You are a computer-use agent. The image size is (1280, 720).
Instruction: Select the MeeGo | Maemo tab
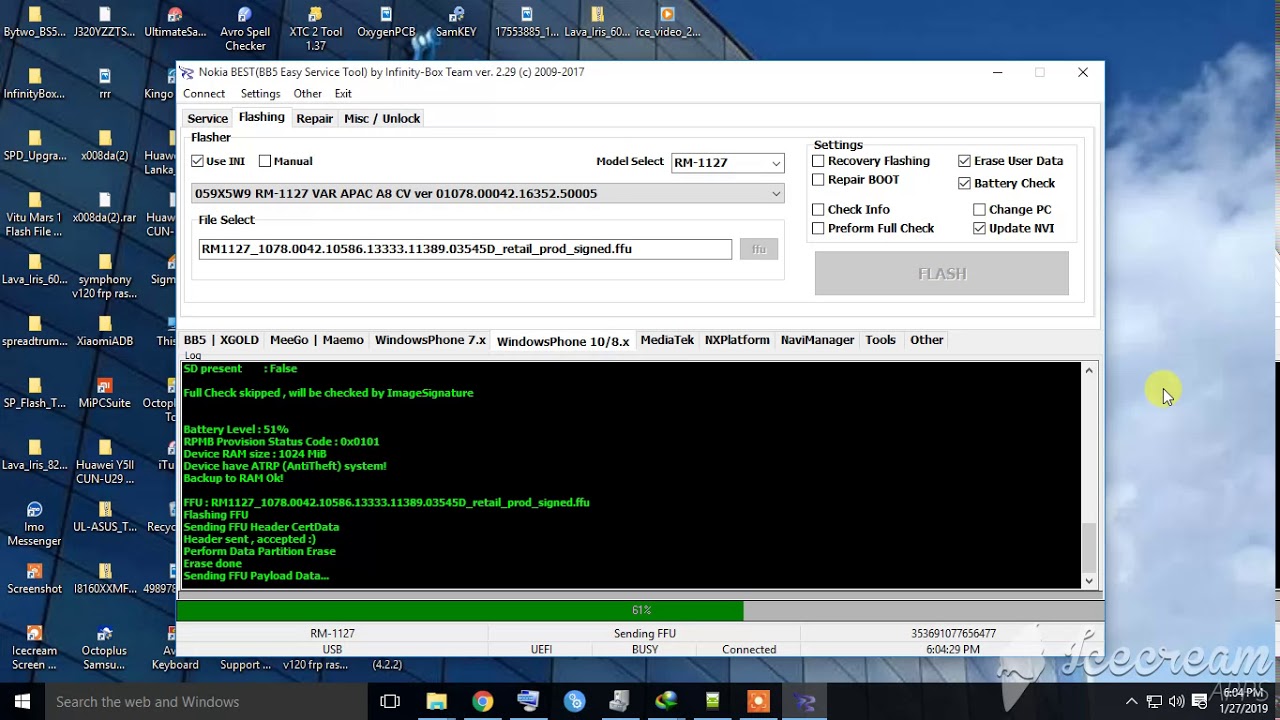pos(317,340)
